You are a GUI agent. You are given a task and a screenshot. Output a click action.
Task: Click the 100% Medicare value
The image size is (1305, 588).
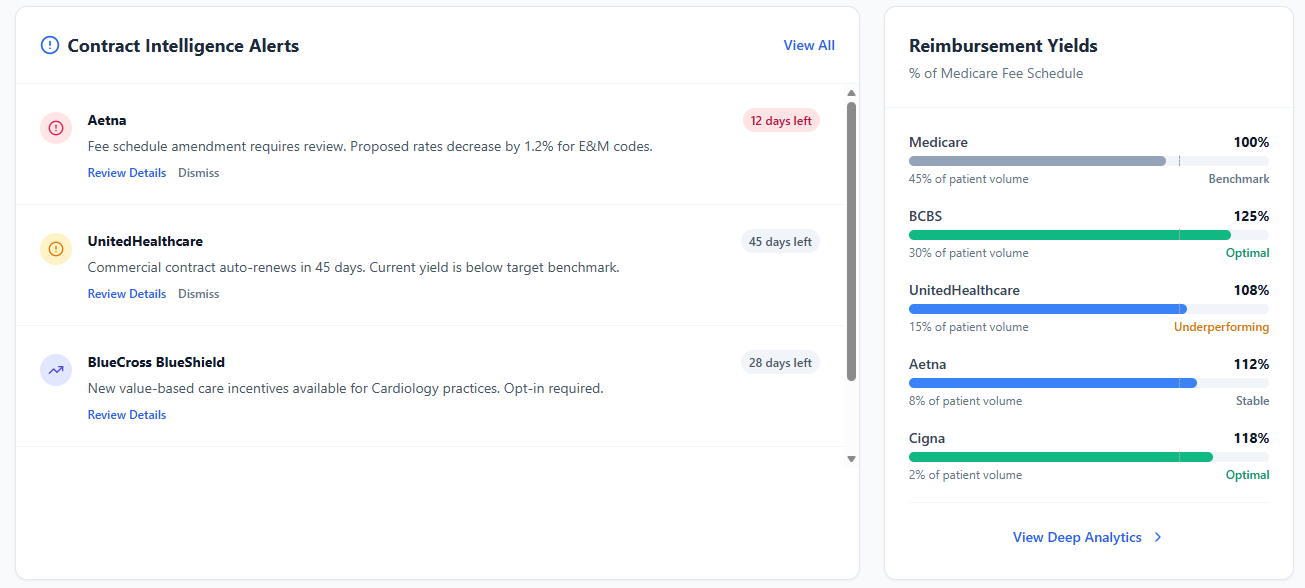click(1251, 143)
